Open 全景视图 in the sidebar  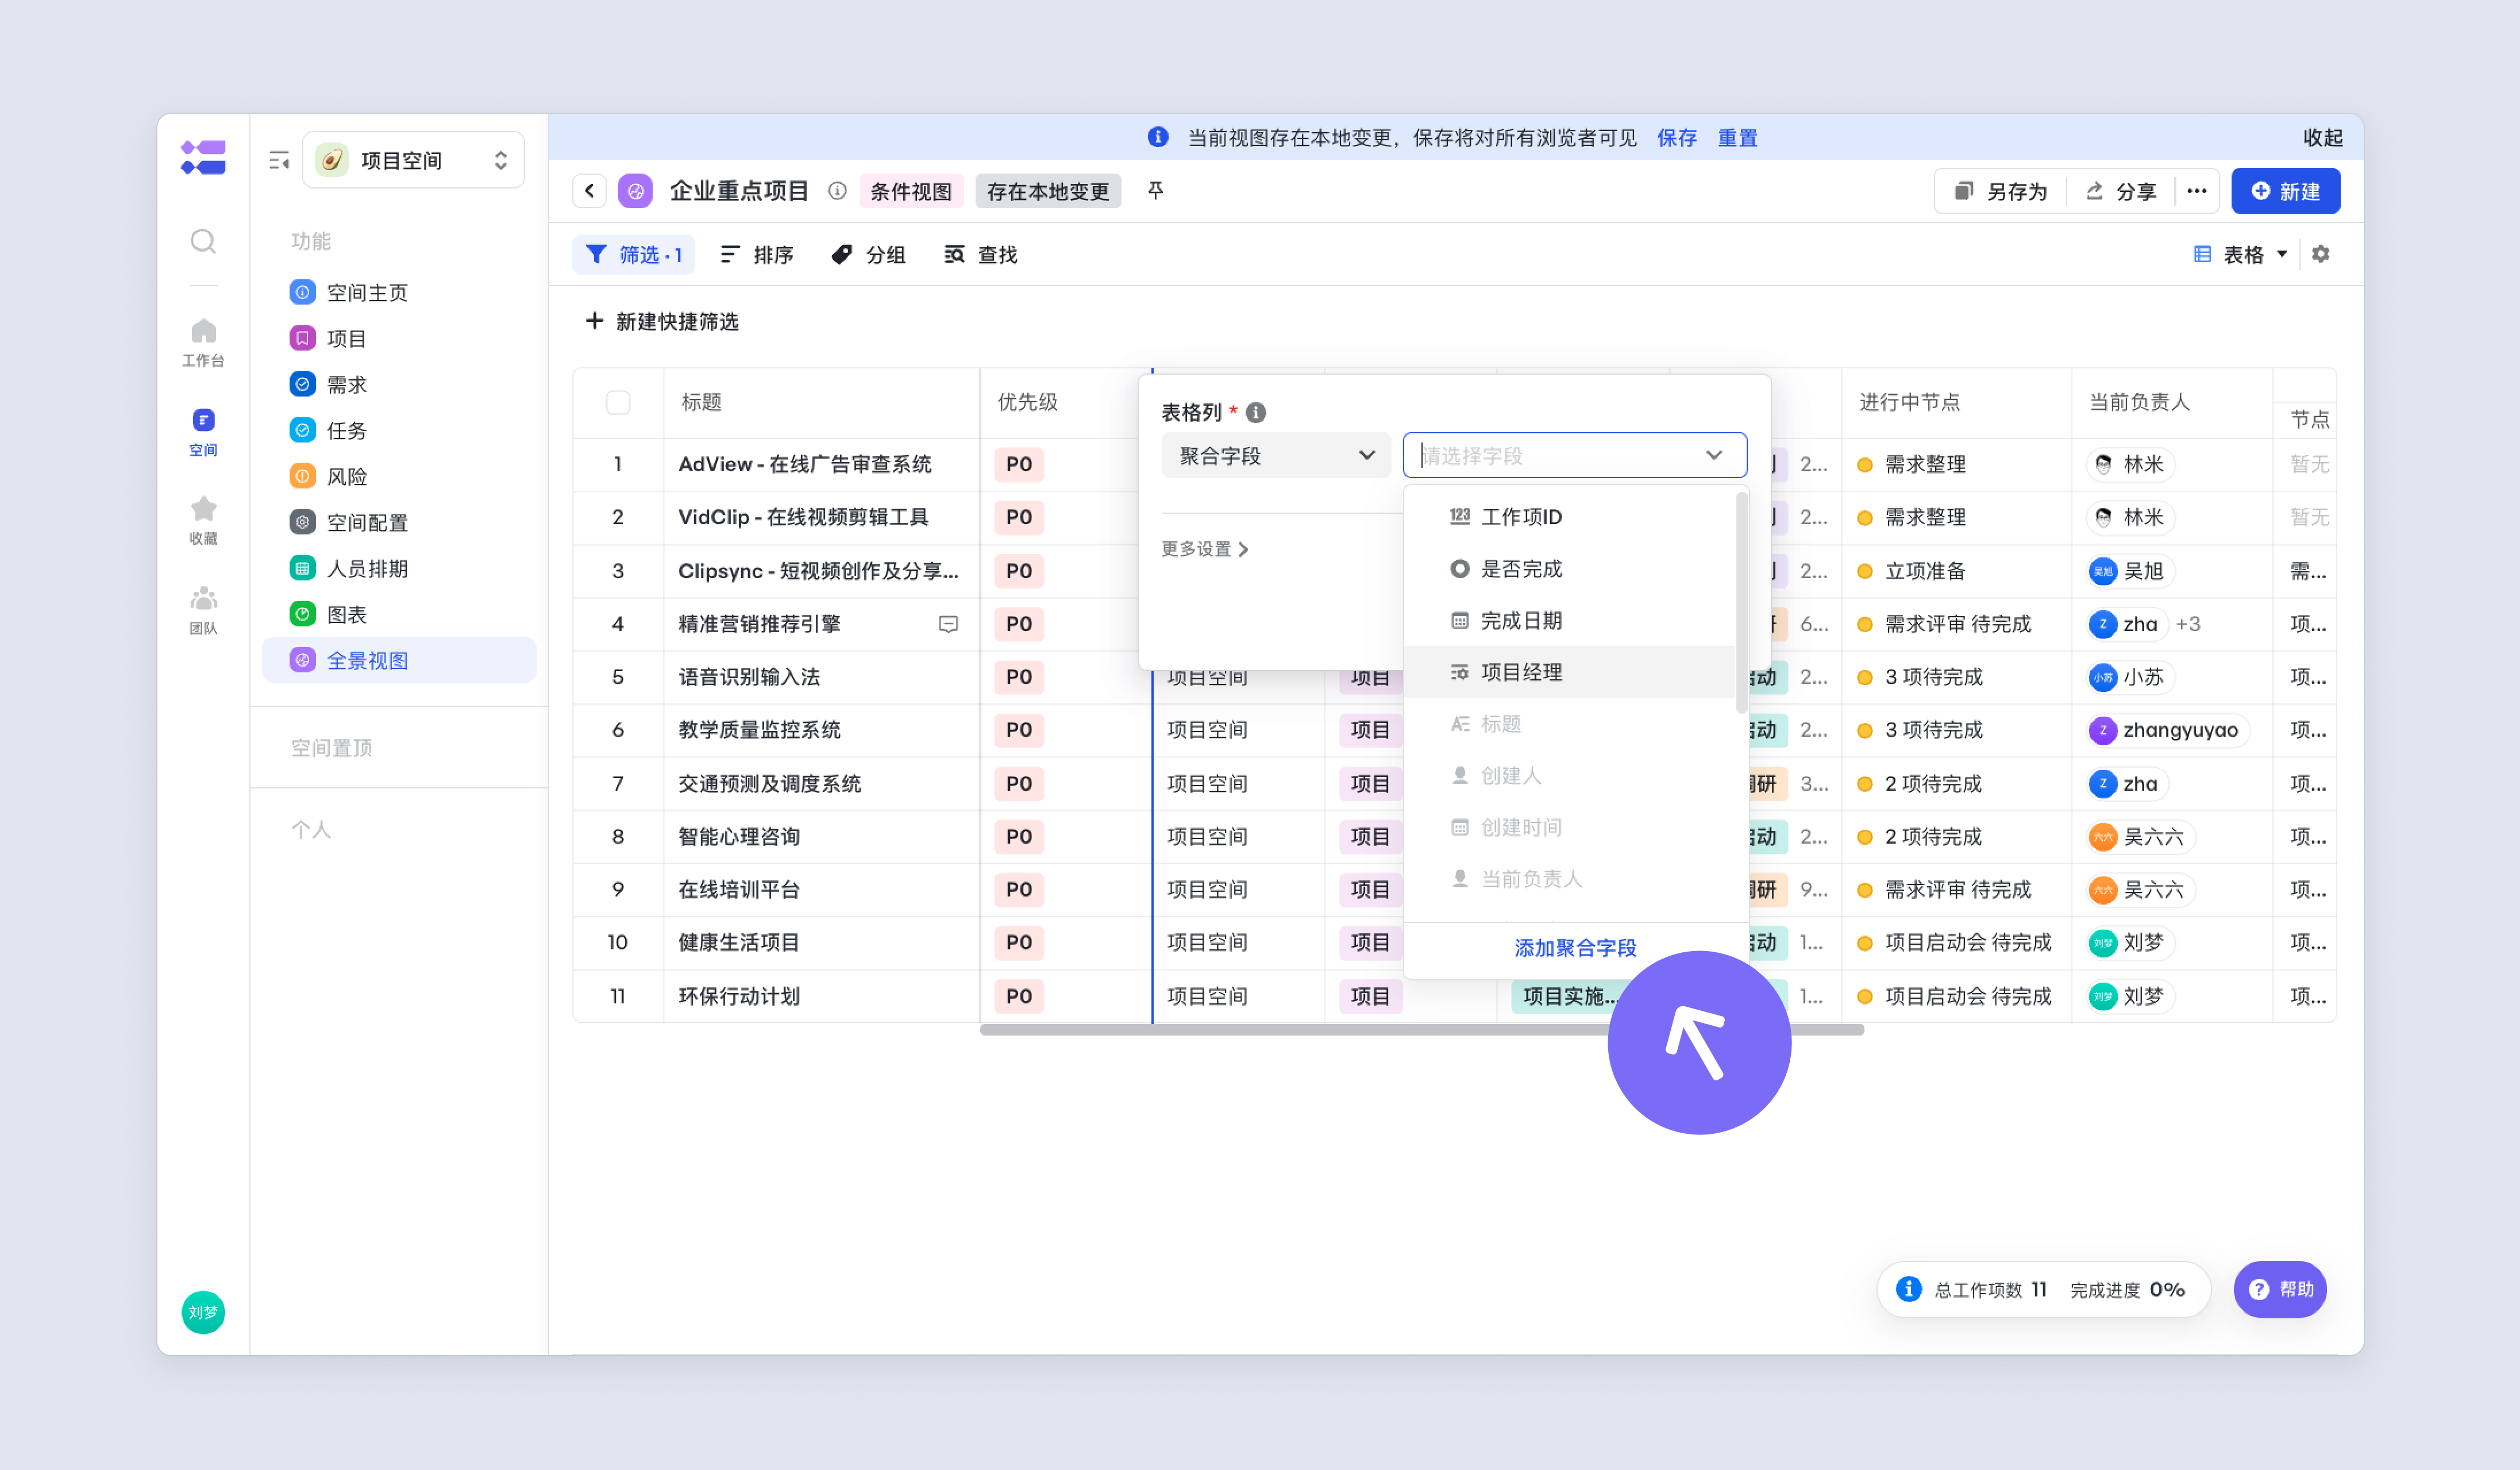(398, 660)
